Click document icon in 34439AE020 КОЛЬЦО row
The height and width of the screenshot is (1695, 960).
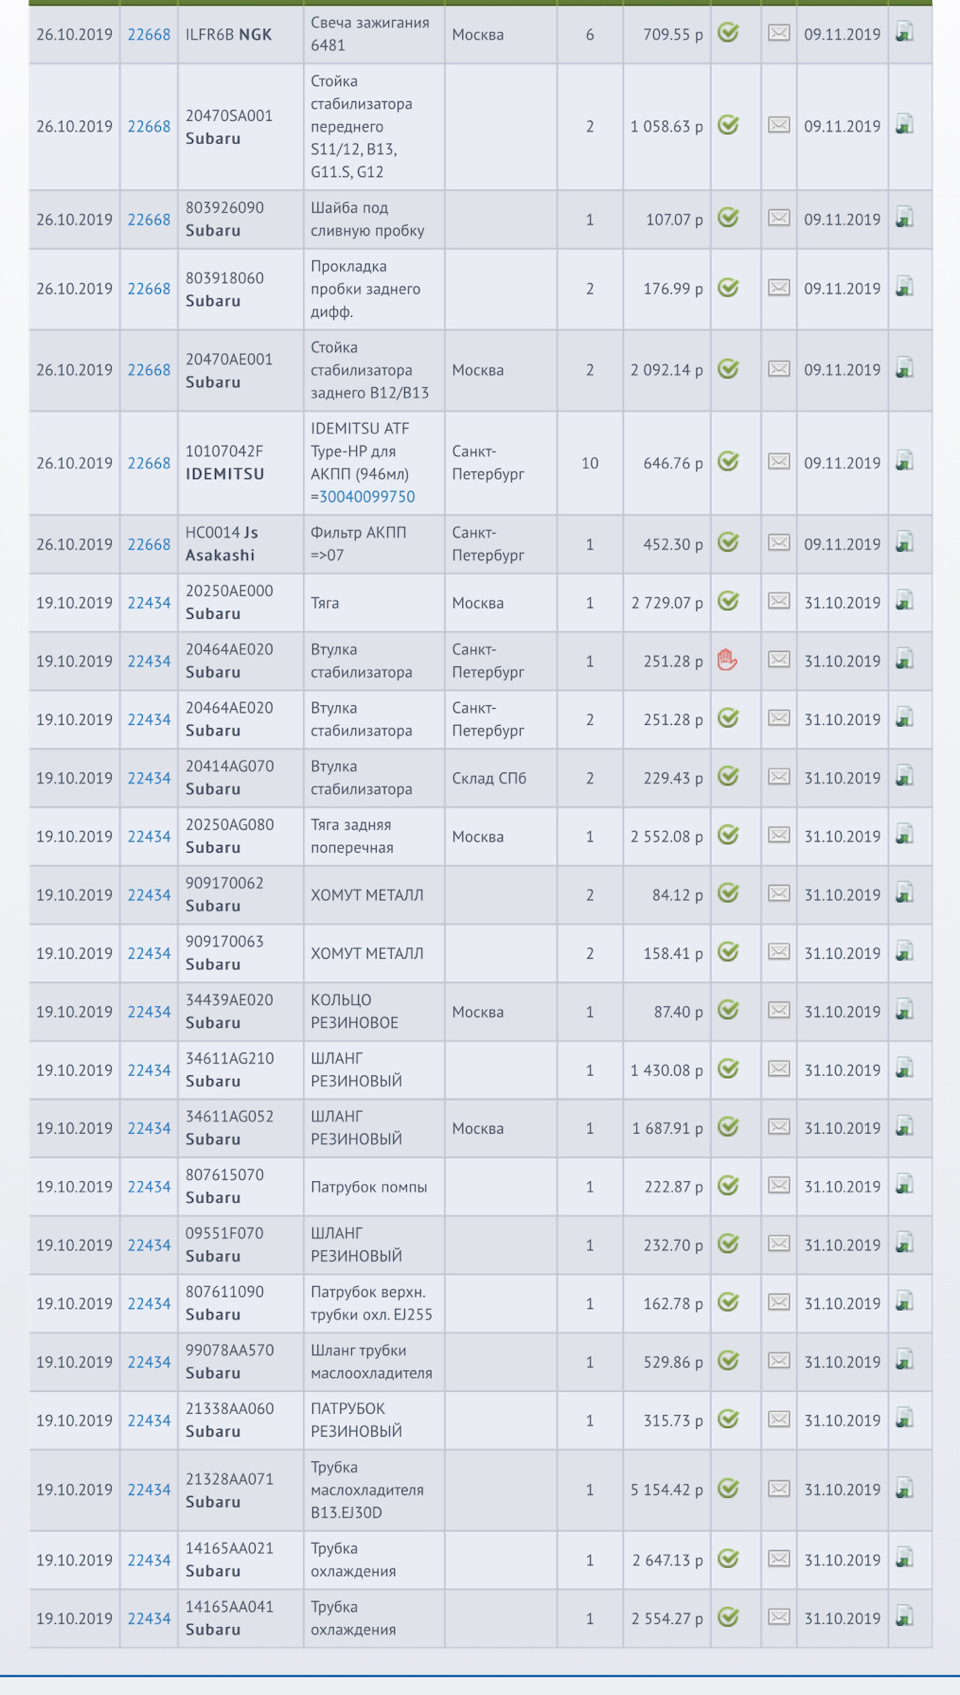[x=904, y=1011]
